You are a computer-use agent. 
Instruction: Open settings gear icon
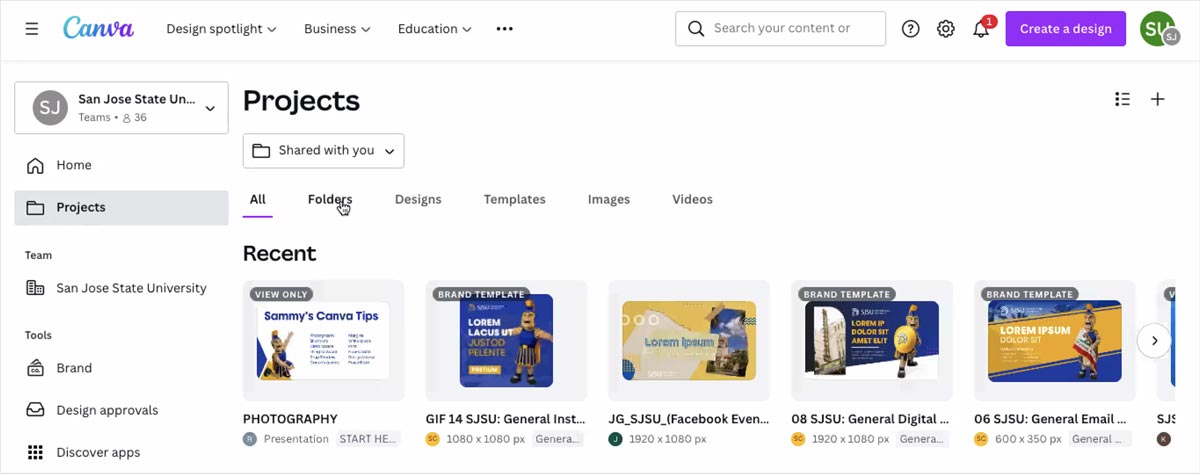pyautogui.click(x=945, y=29)
